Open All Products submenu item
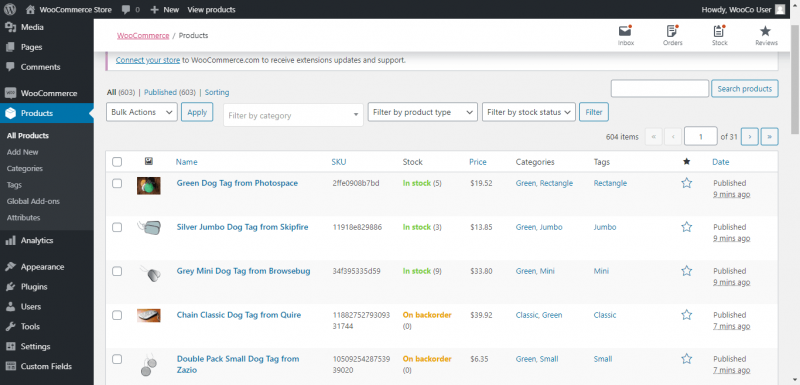 pyautogui.click(x=28, y=136)
